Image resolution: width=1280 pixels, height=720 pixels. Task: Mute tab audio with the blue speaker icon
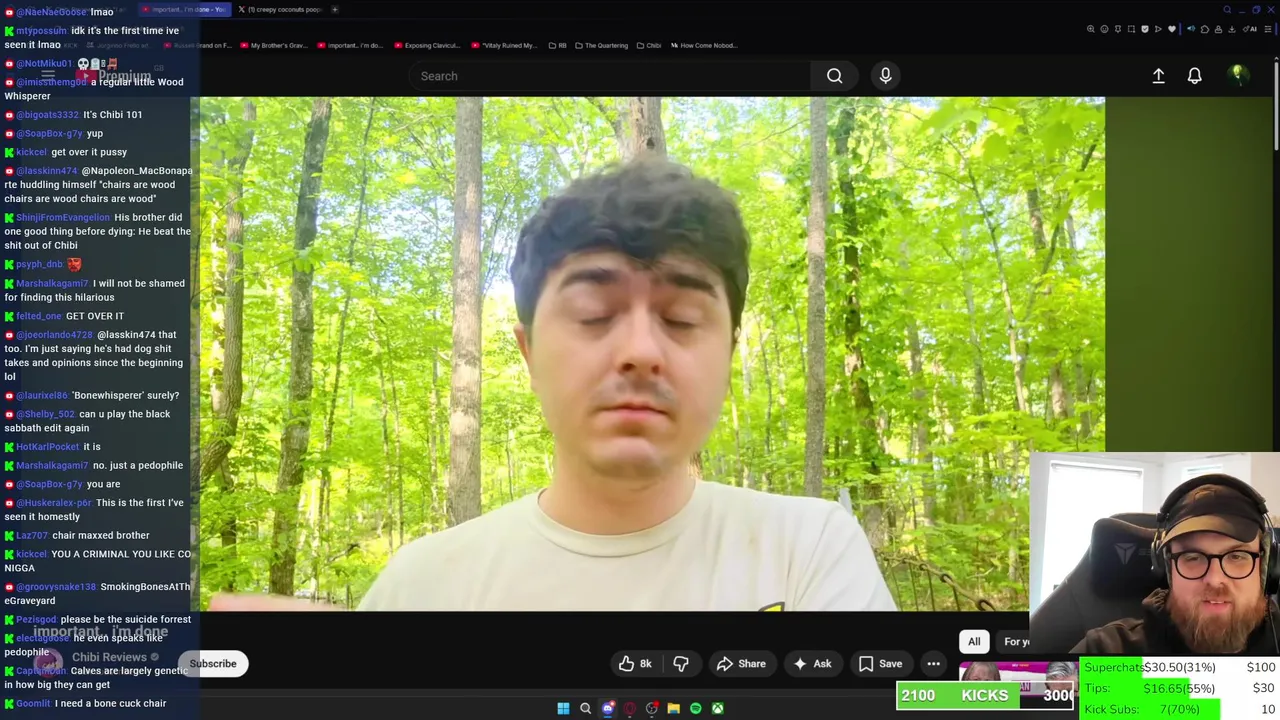coord(1191,29)
